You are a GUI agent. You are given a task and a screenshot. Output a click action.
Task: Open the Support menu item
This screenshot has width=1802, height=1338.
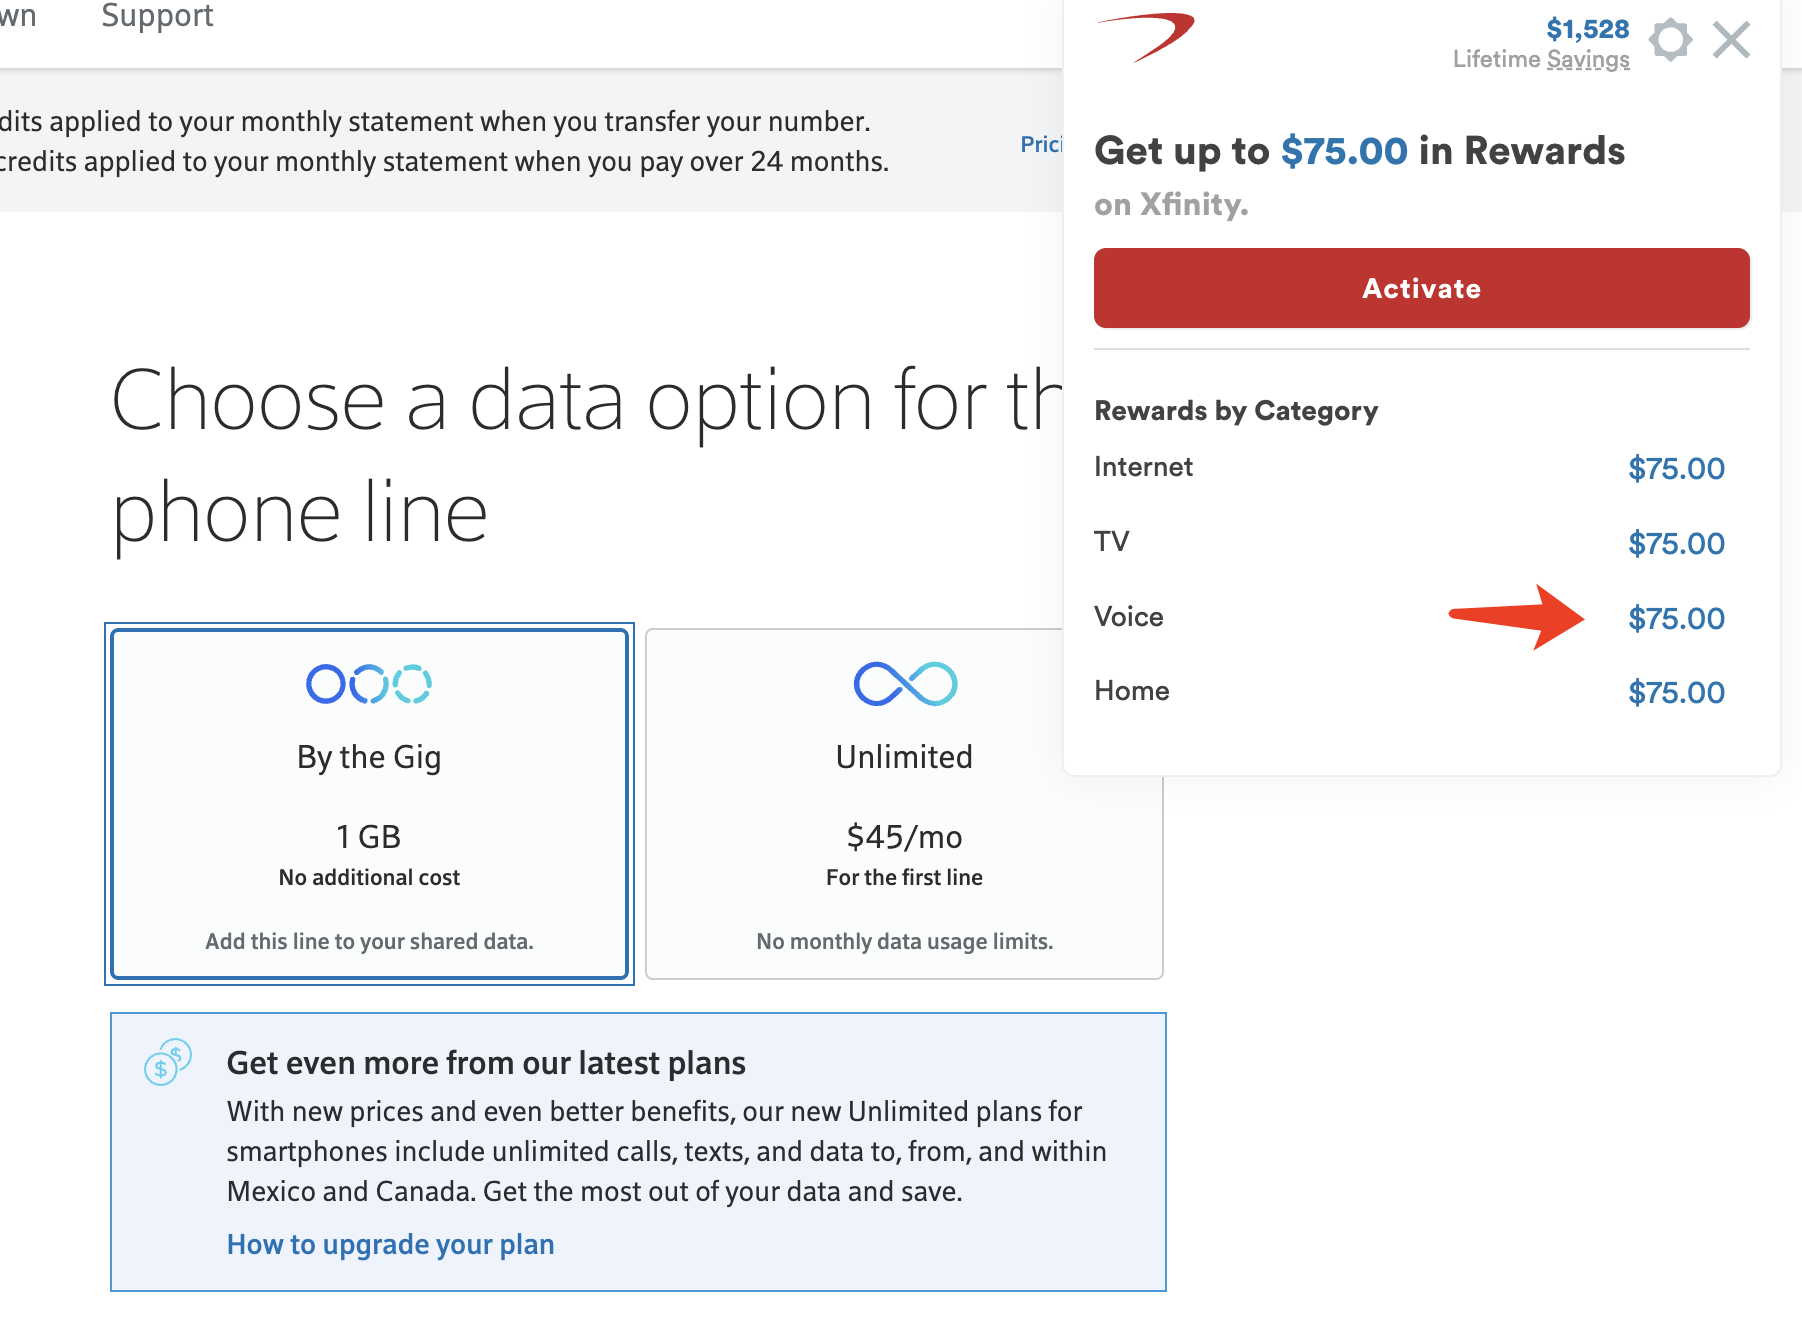pos(157,15)
